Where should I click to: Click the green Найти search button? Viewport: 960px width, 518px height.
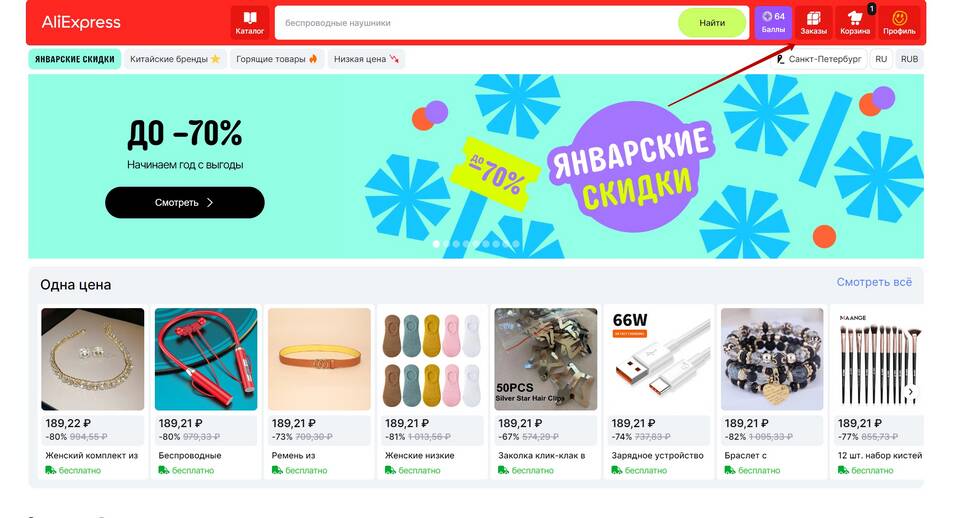712,23
